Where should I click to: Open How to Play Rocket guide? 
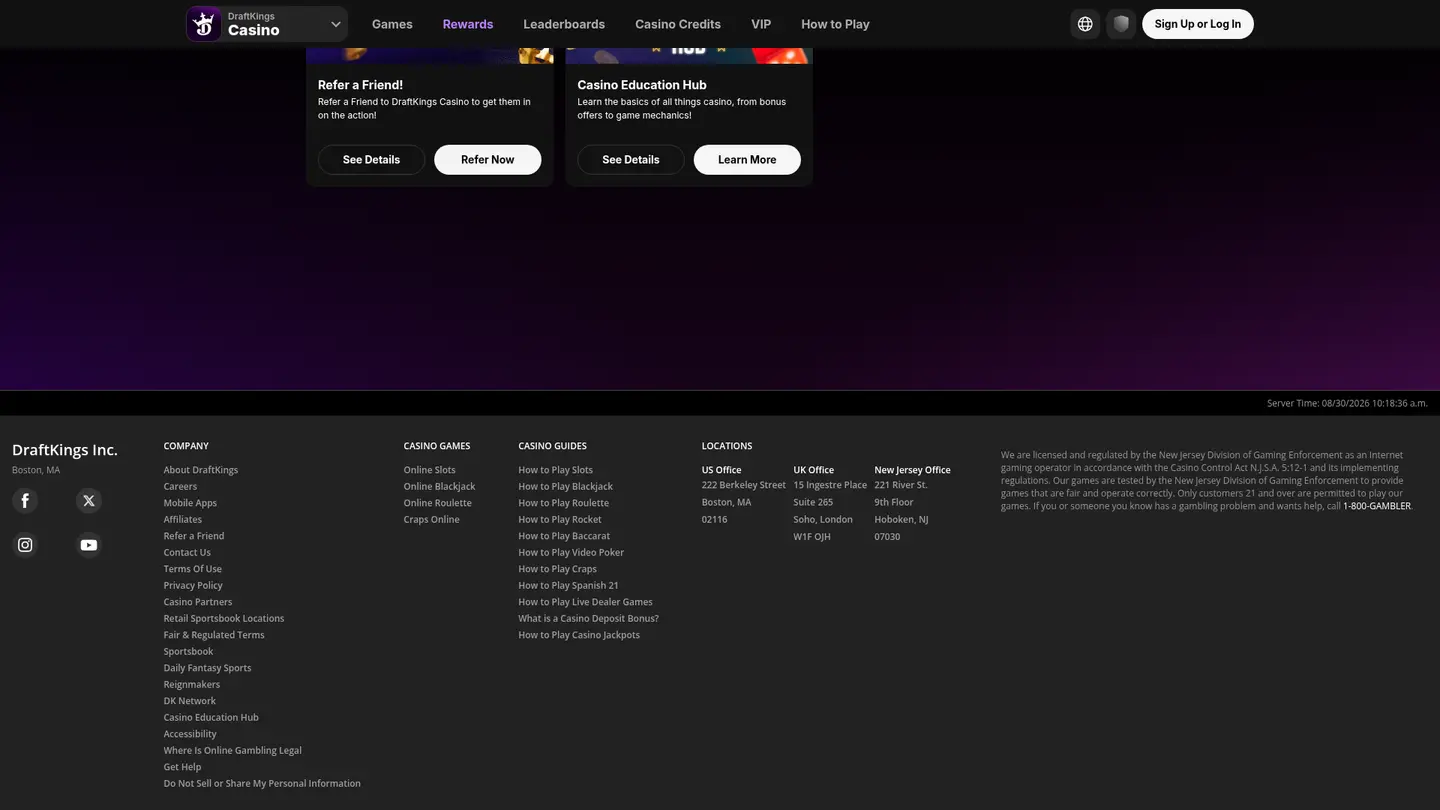click(560, 520)
